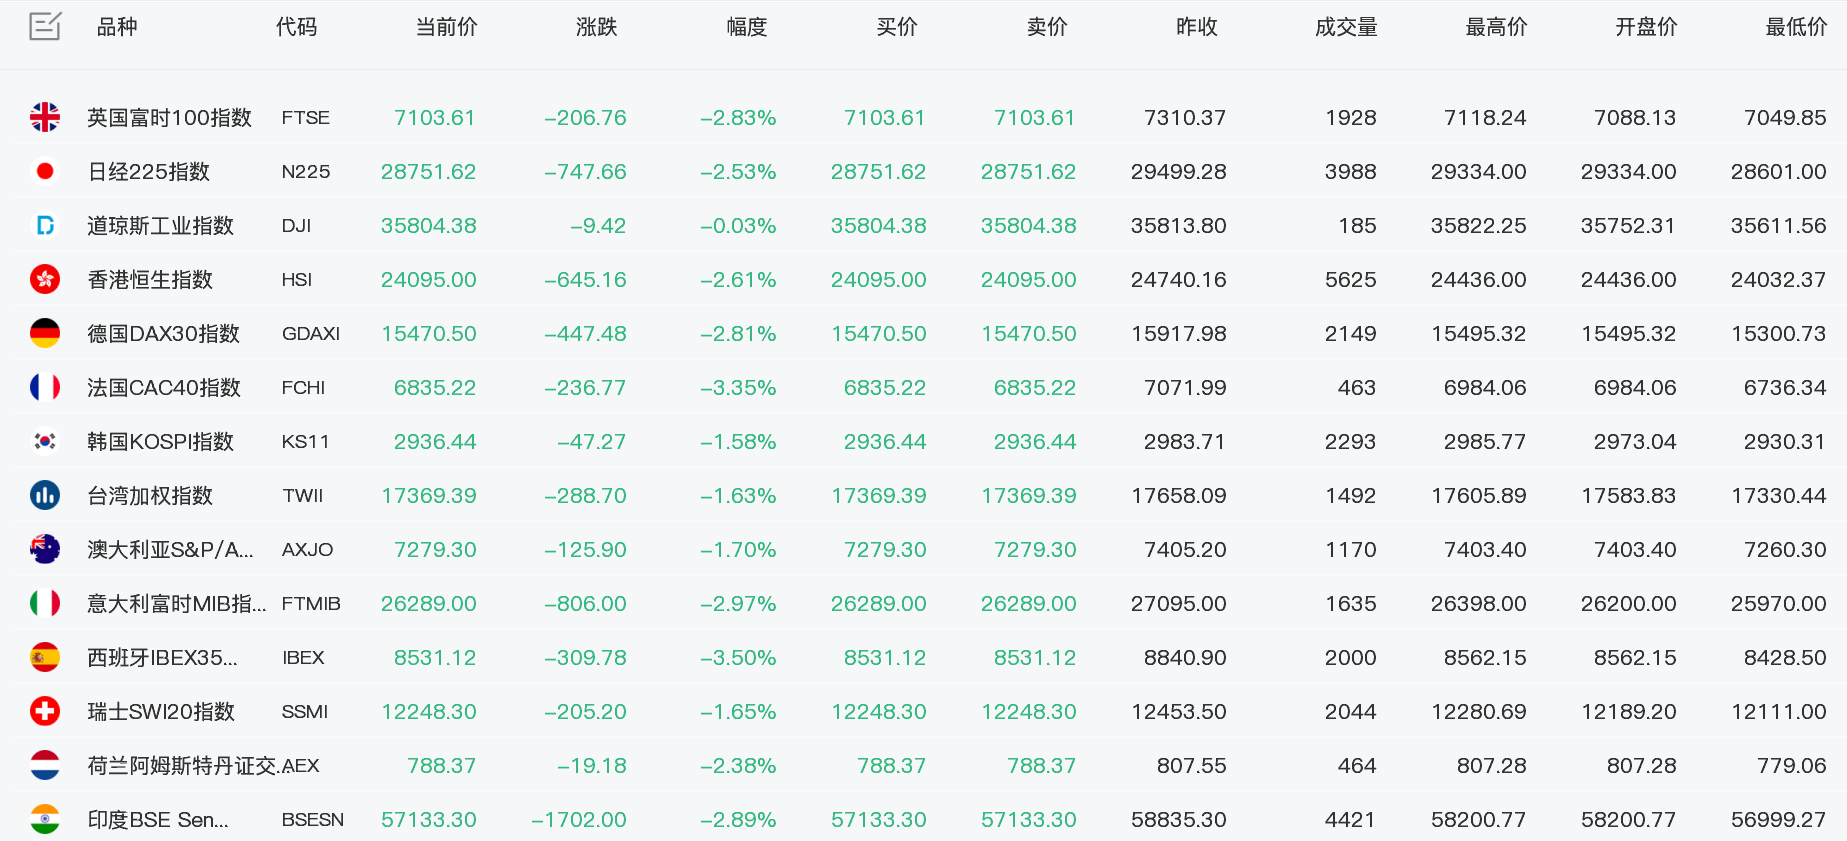Click the South Korea flag icon
1847x841 pixels.
pyautogui.click(x=45, y=442)
